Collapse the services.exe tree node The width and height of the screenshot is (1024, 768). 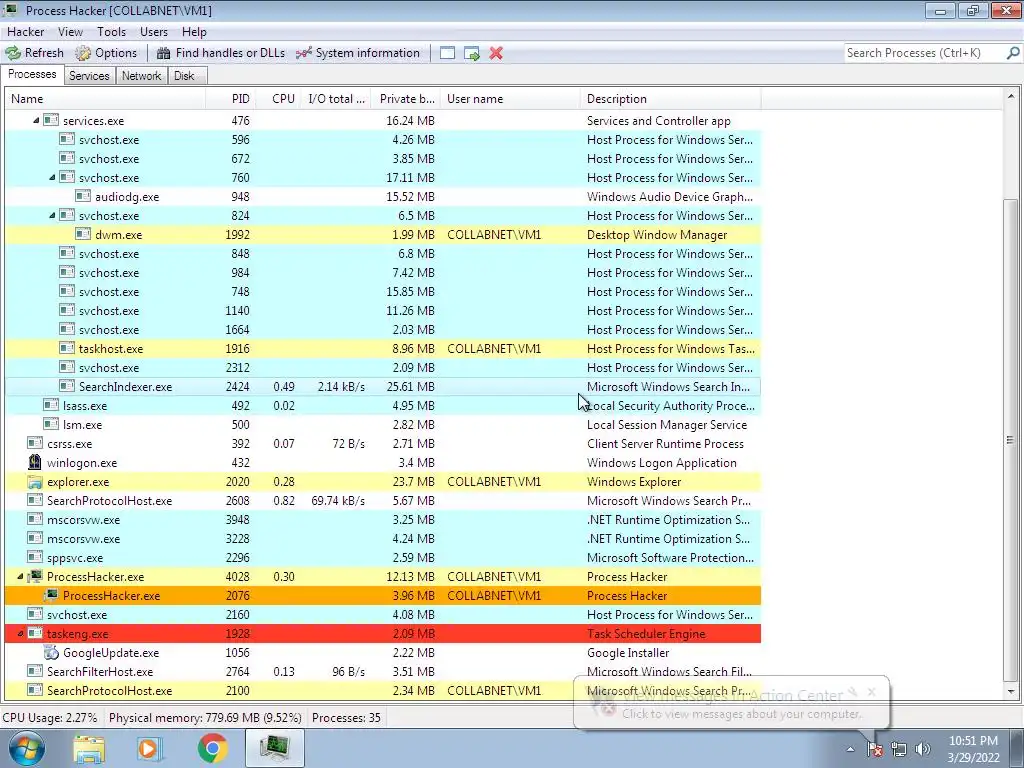point(36,121)
